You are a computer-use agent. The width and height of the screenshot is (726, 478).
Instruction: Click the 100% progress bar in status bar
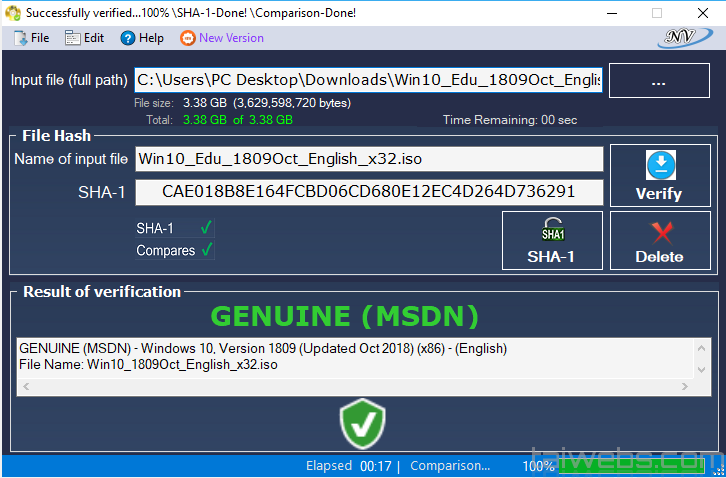[x=540, y=466]
